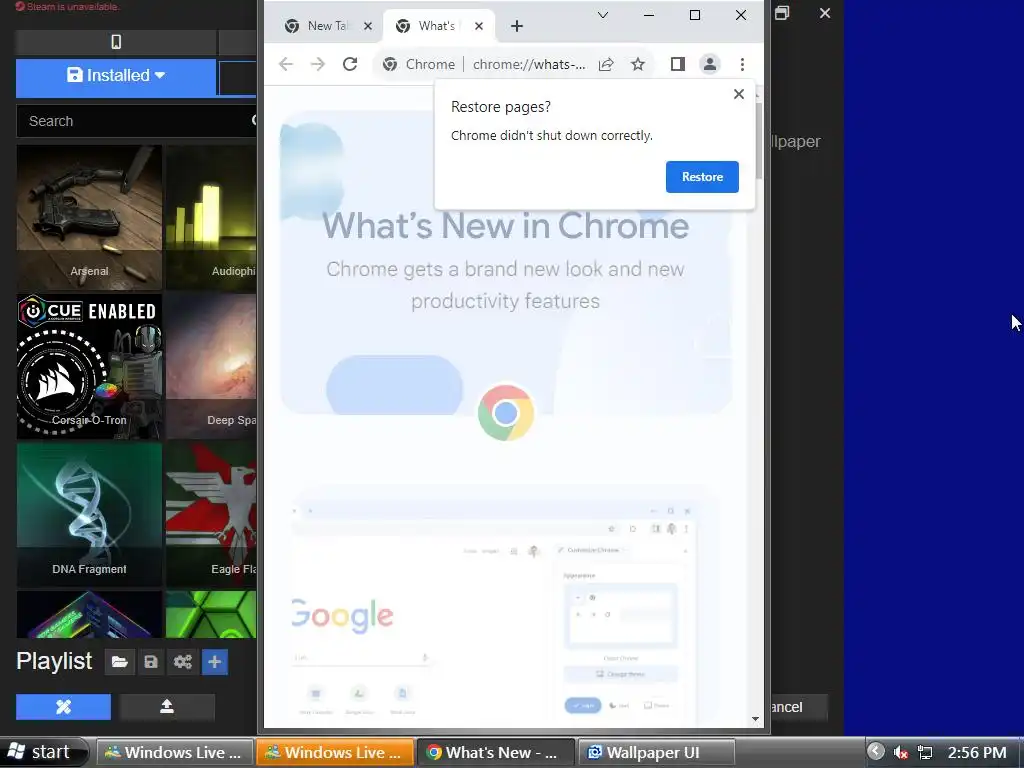Select the Arsenal wallpaper
The width and height of the screenshot is (1024, 768).
(89, 217)
